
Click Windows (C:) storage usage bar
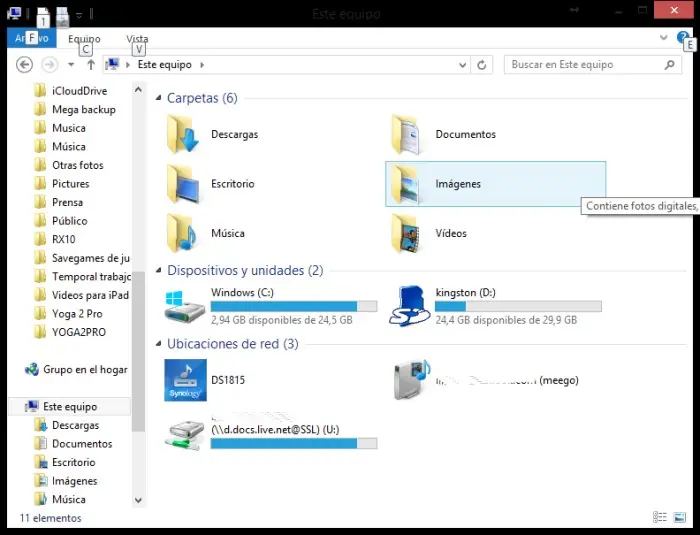[294, 306]
